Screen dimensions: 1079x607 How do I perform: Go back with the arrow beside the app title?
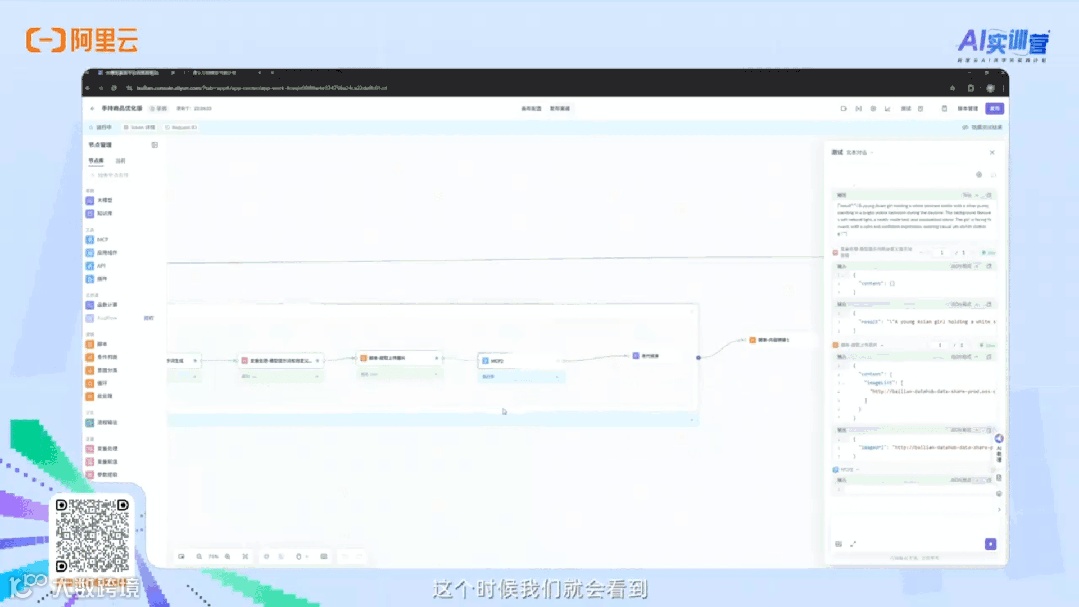click(x=92, y=109)
